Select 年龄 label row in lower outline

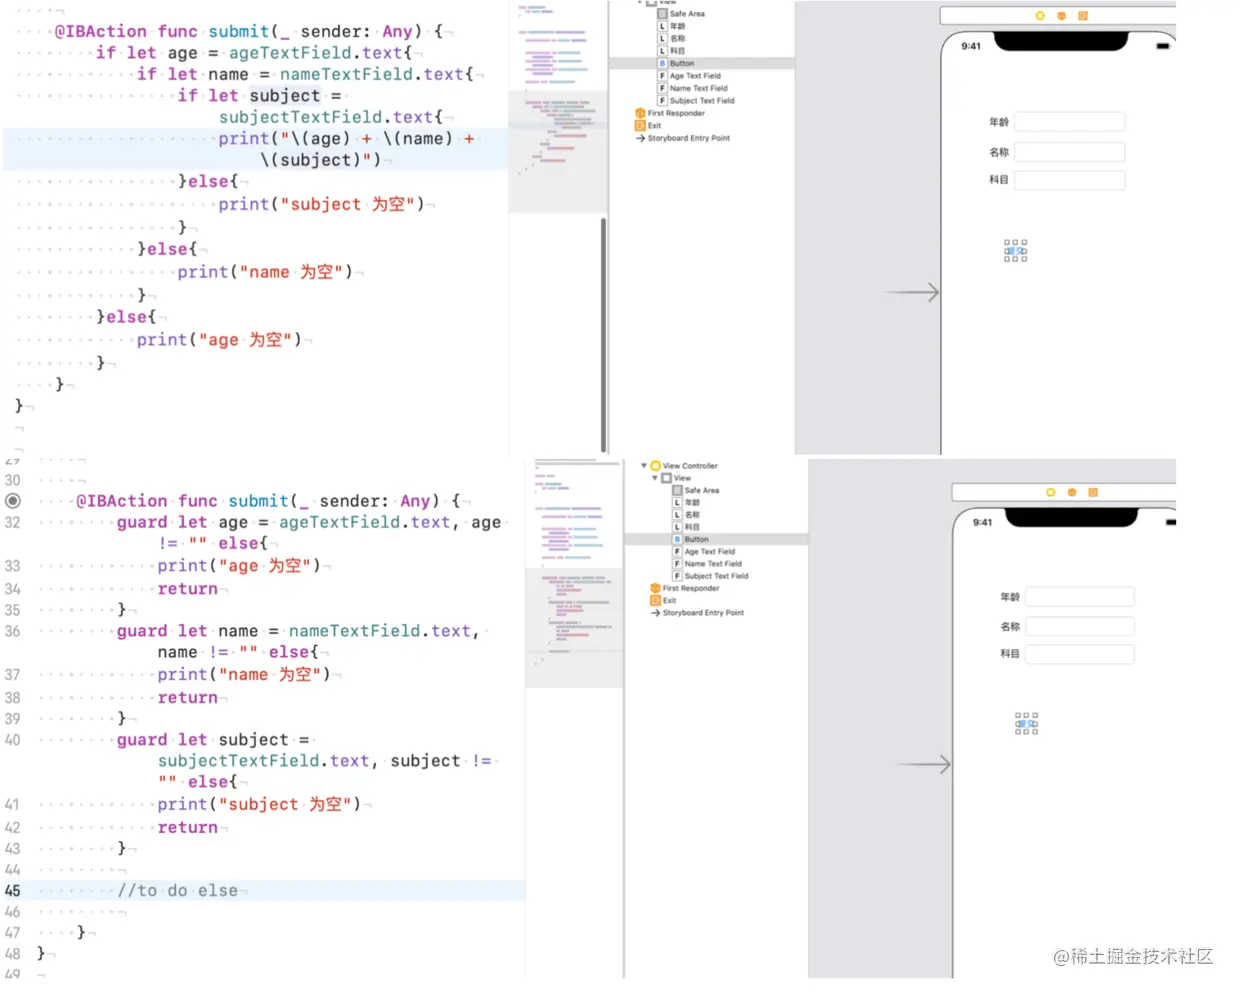687,503
